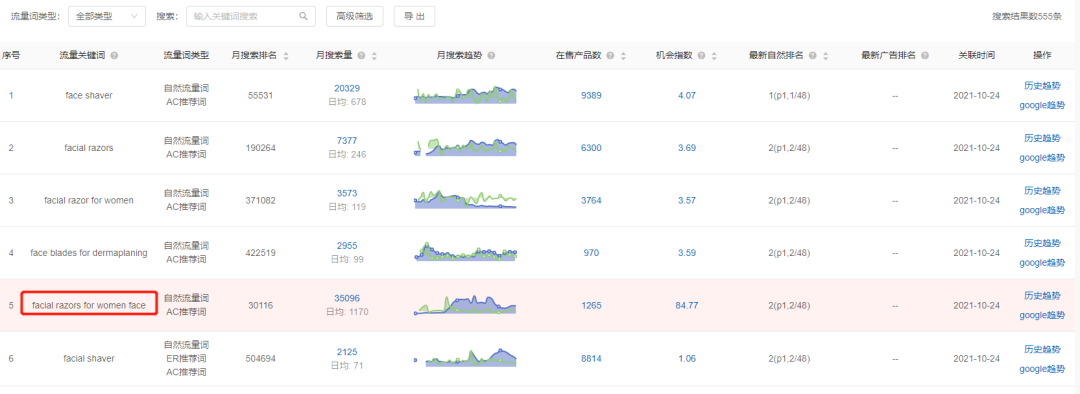The height and width of the screenshot is (394, 1080).
Task: Click products count 1265
Action: coord(592,305)
